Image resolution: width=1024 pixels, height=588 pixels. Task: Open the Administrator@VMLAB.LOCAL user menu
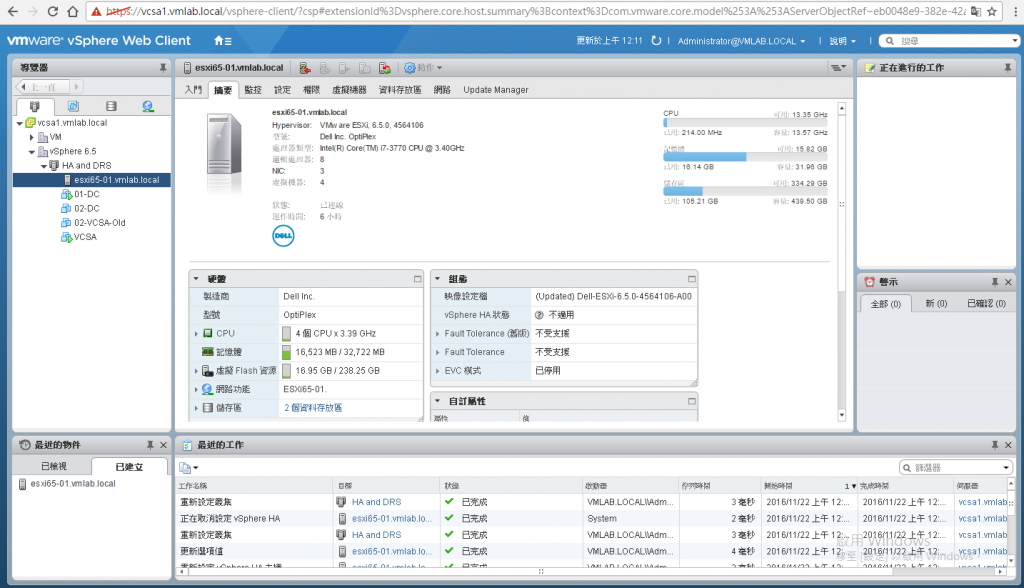tap(741, 41)
